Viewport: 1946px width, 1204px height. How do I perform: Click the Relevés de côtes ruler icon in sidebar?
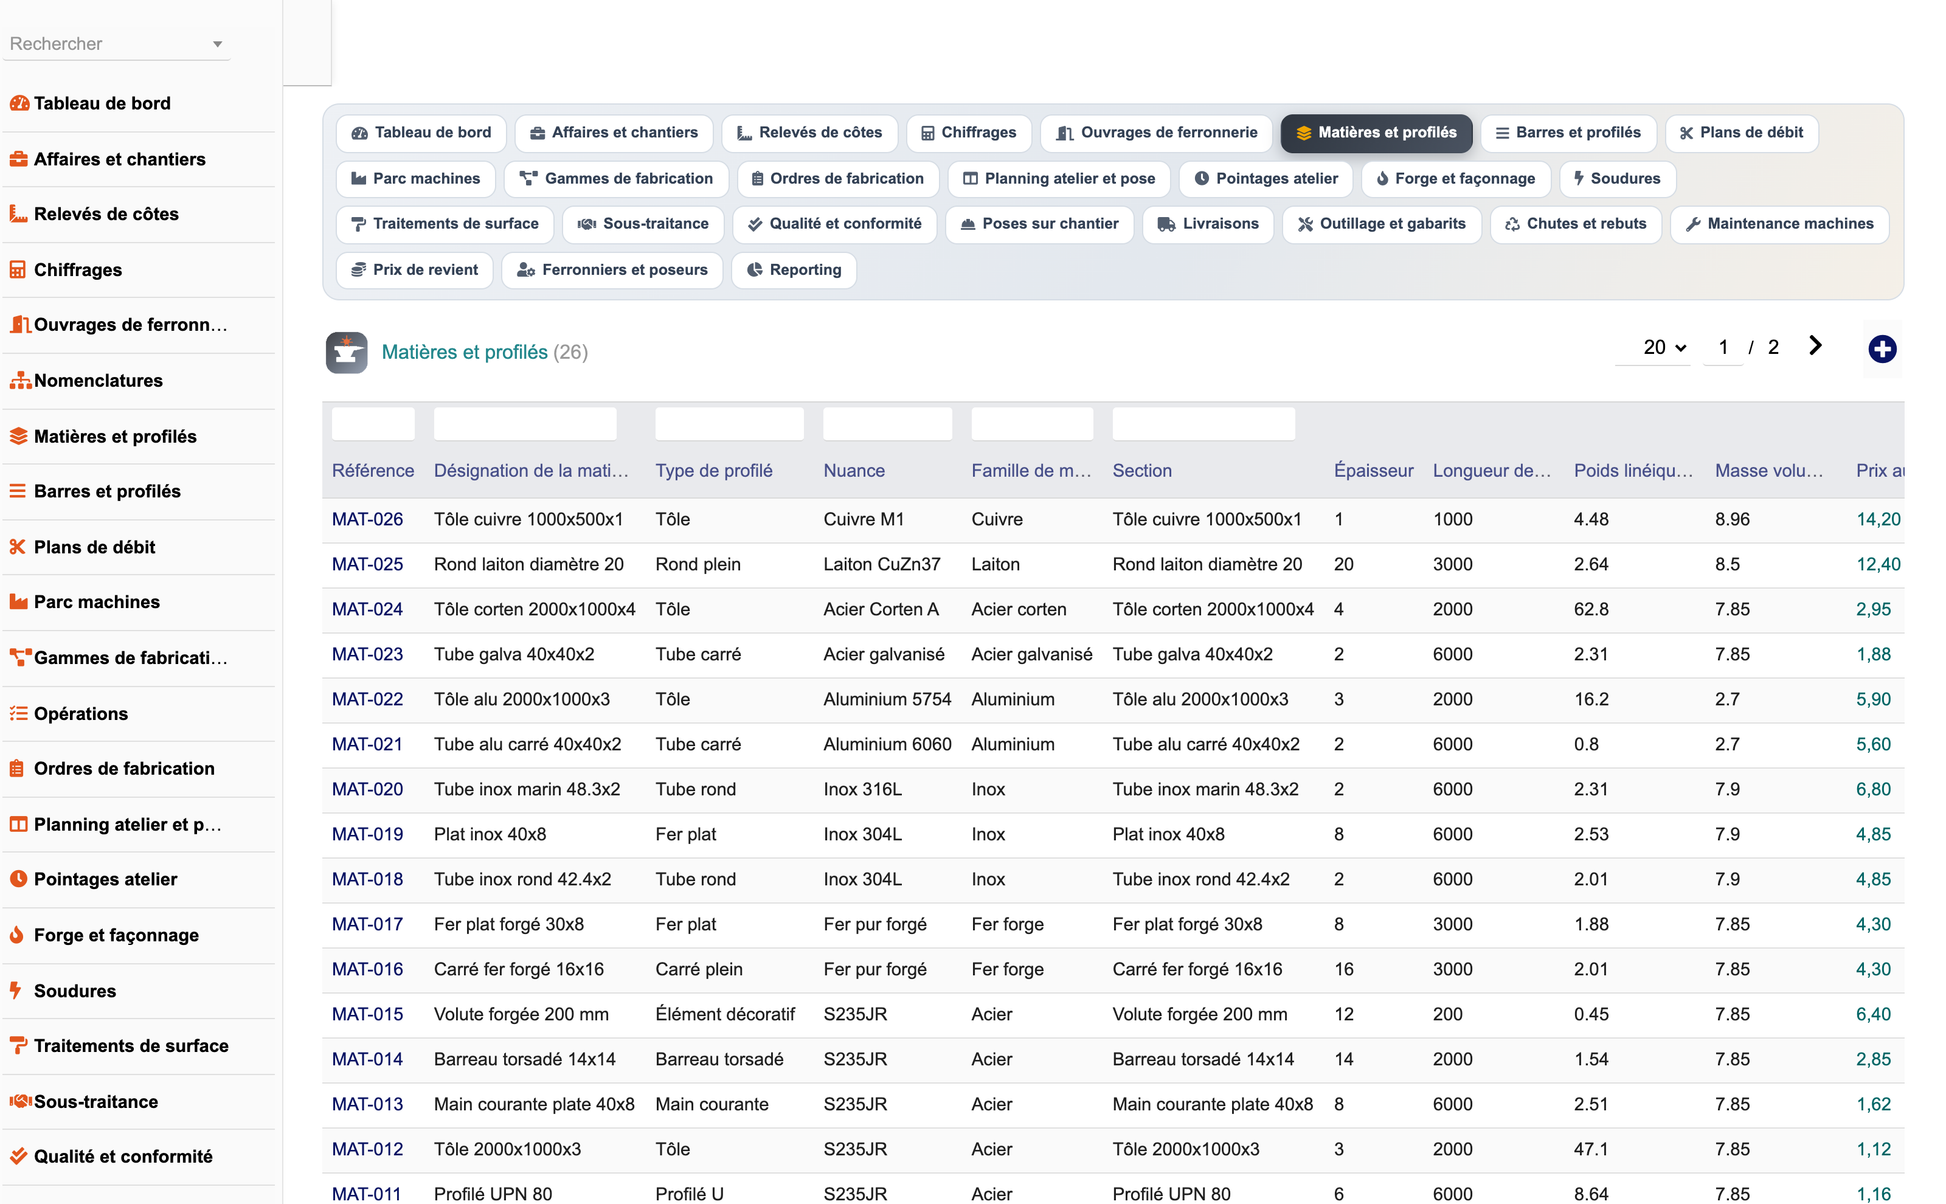[19, 214]
